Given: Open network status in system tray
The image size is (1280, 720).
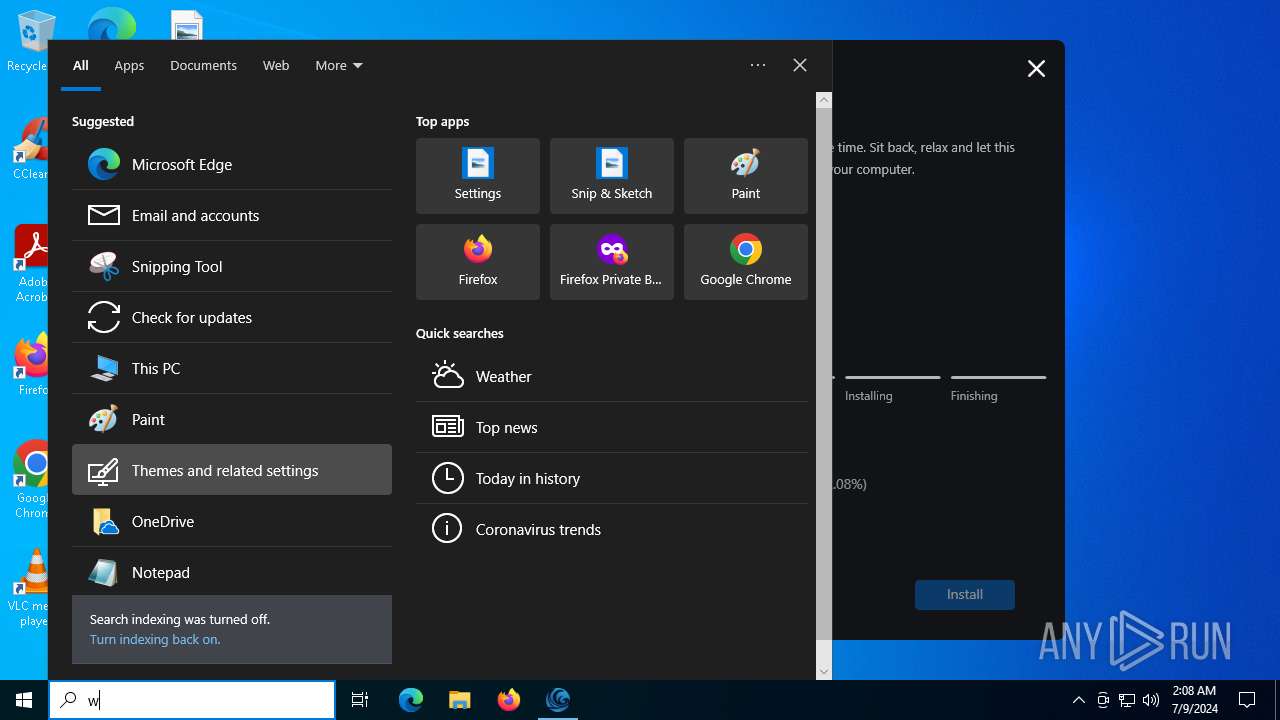Looking at the screenshot, I should pos(1127,700).
